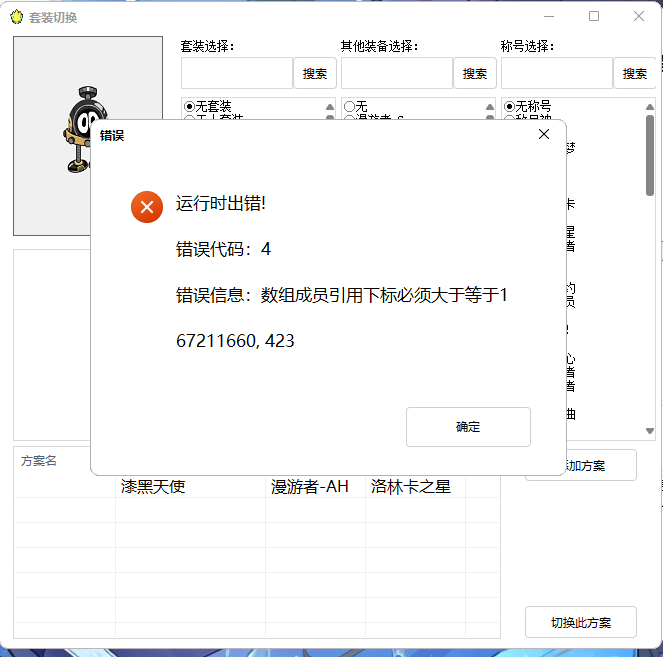The width and height of the screenshot is (663, 657).
Task: Click the 运行时出错! heading text
Action: click(x=221, y=203)
